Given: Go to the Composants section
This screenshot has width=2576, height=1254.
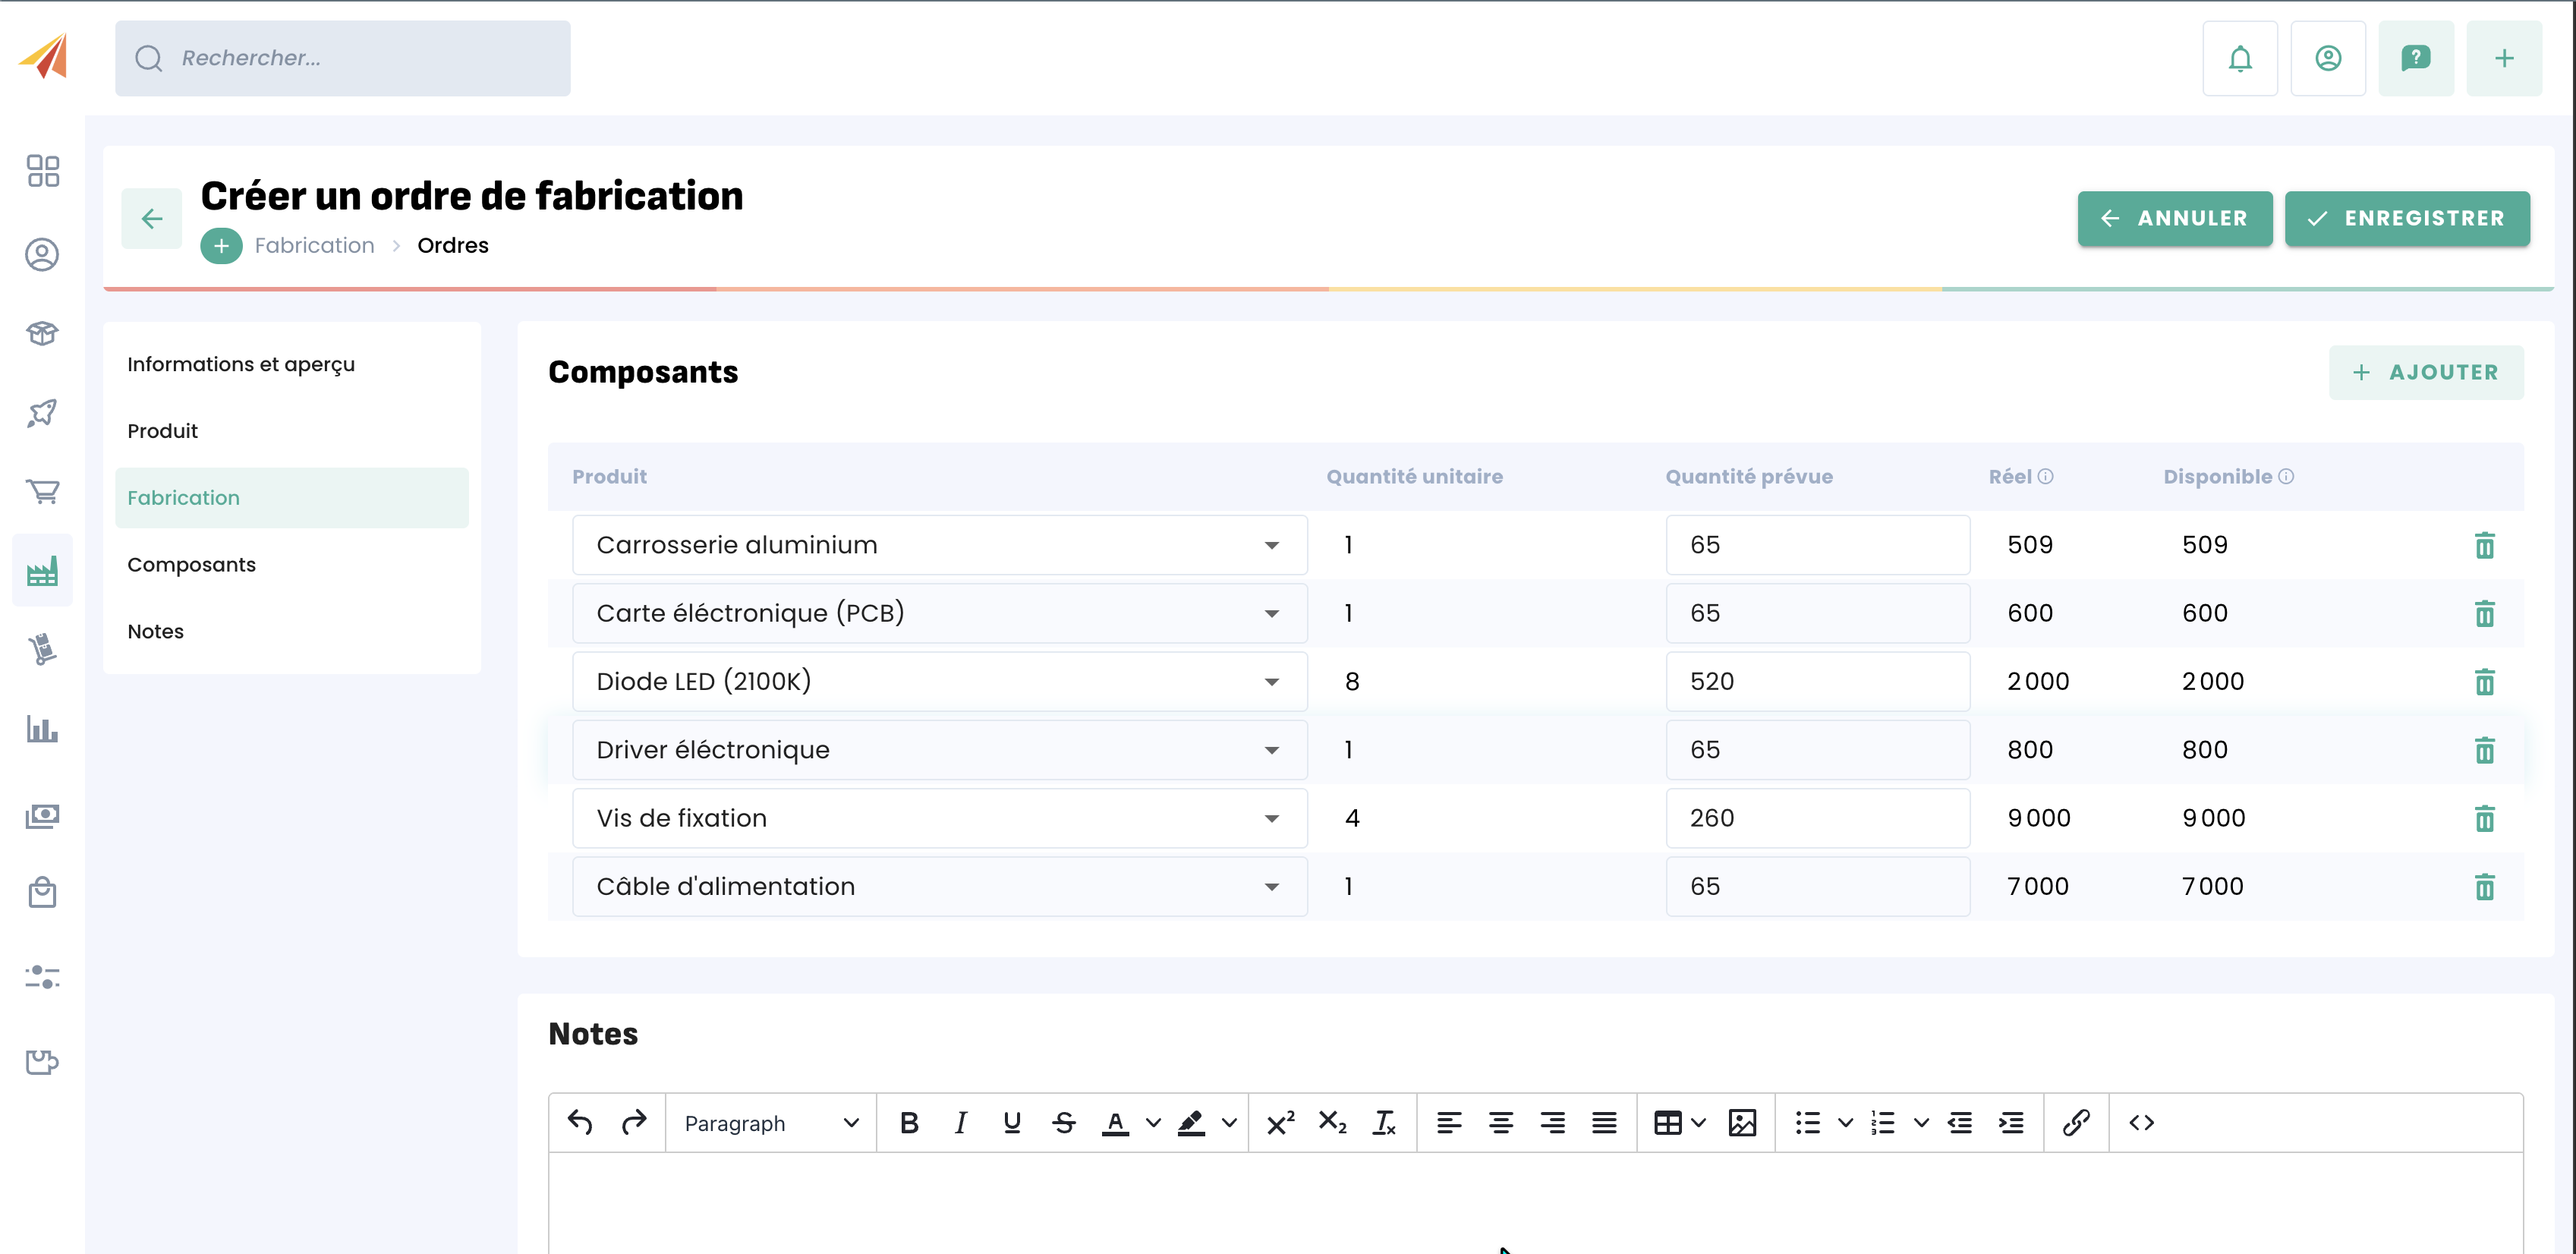Looking at the screenshot, I should pos(192,564).
